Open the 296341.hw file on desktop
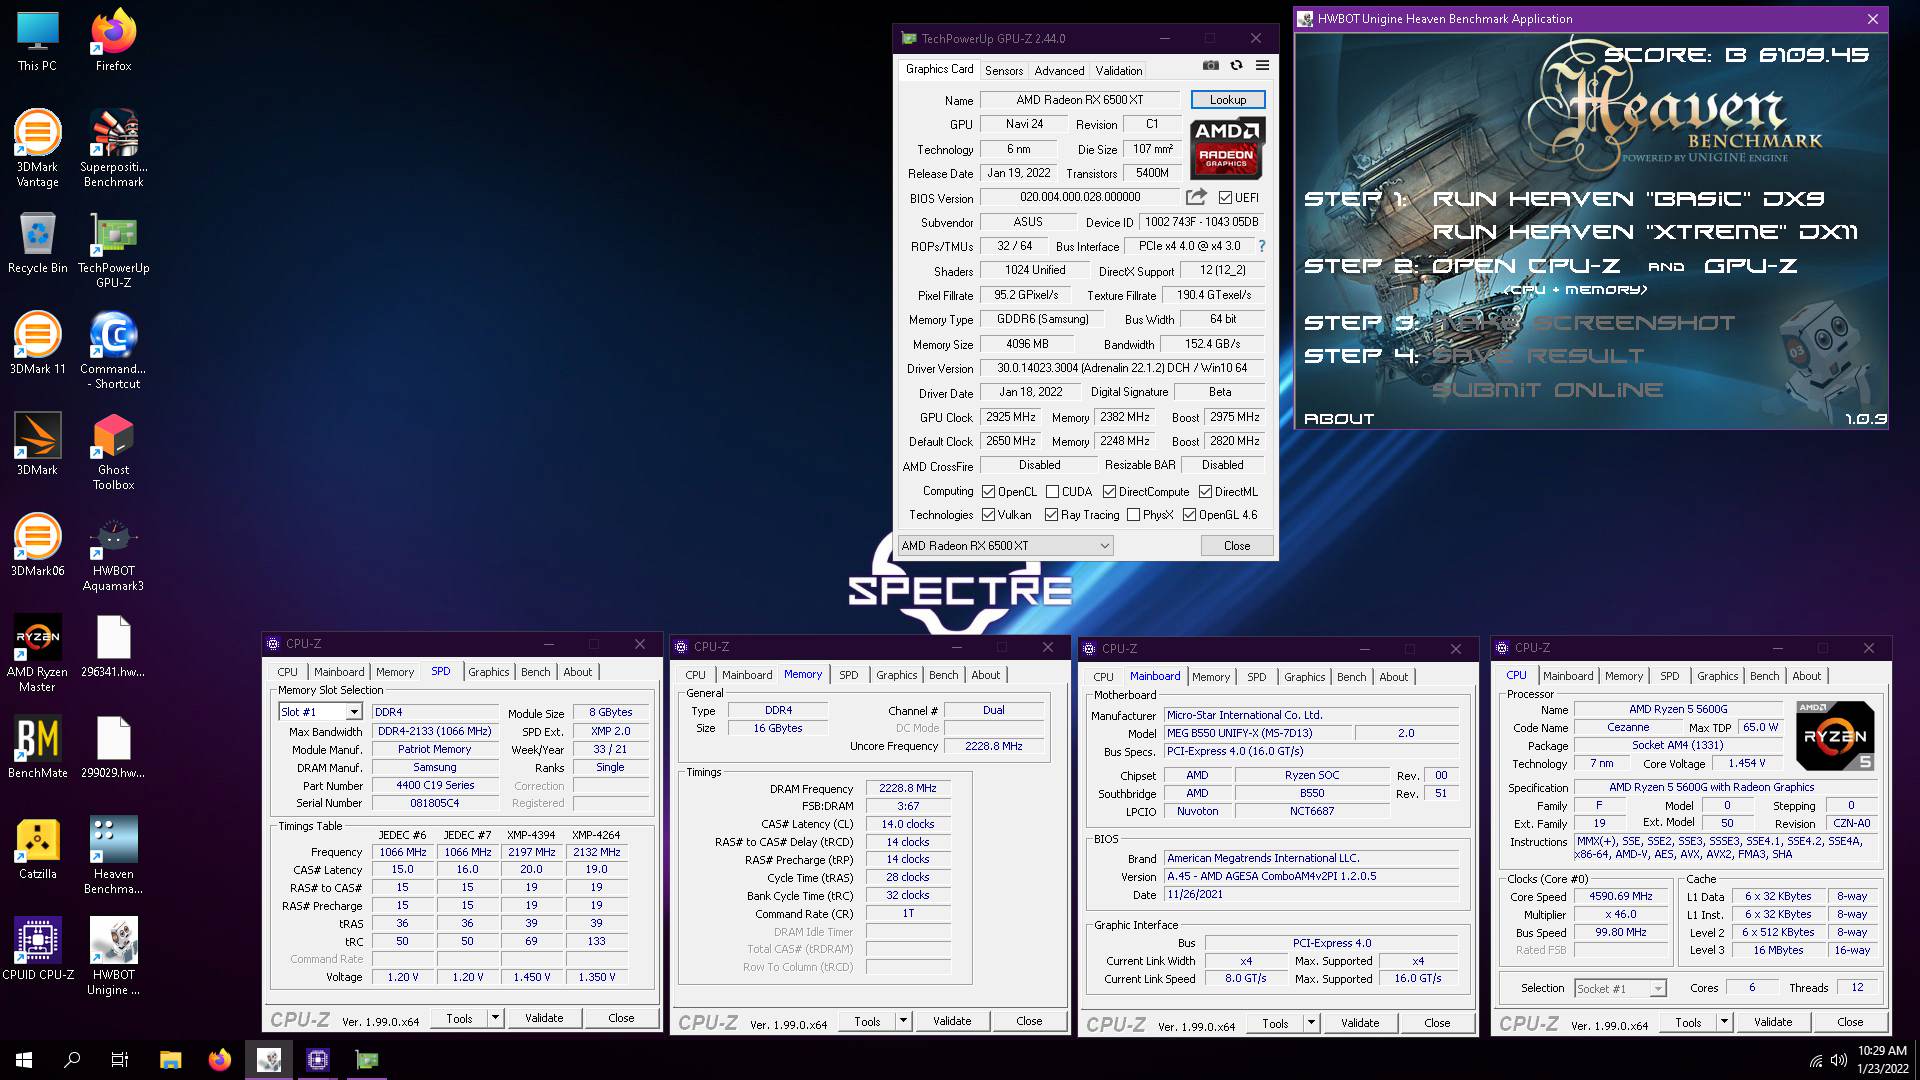This screenshot has width=1920, height=1080. [113, 648]
